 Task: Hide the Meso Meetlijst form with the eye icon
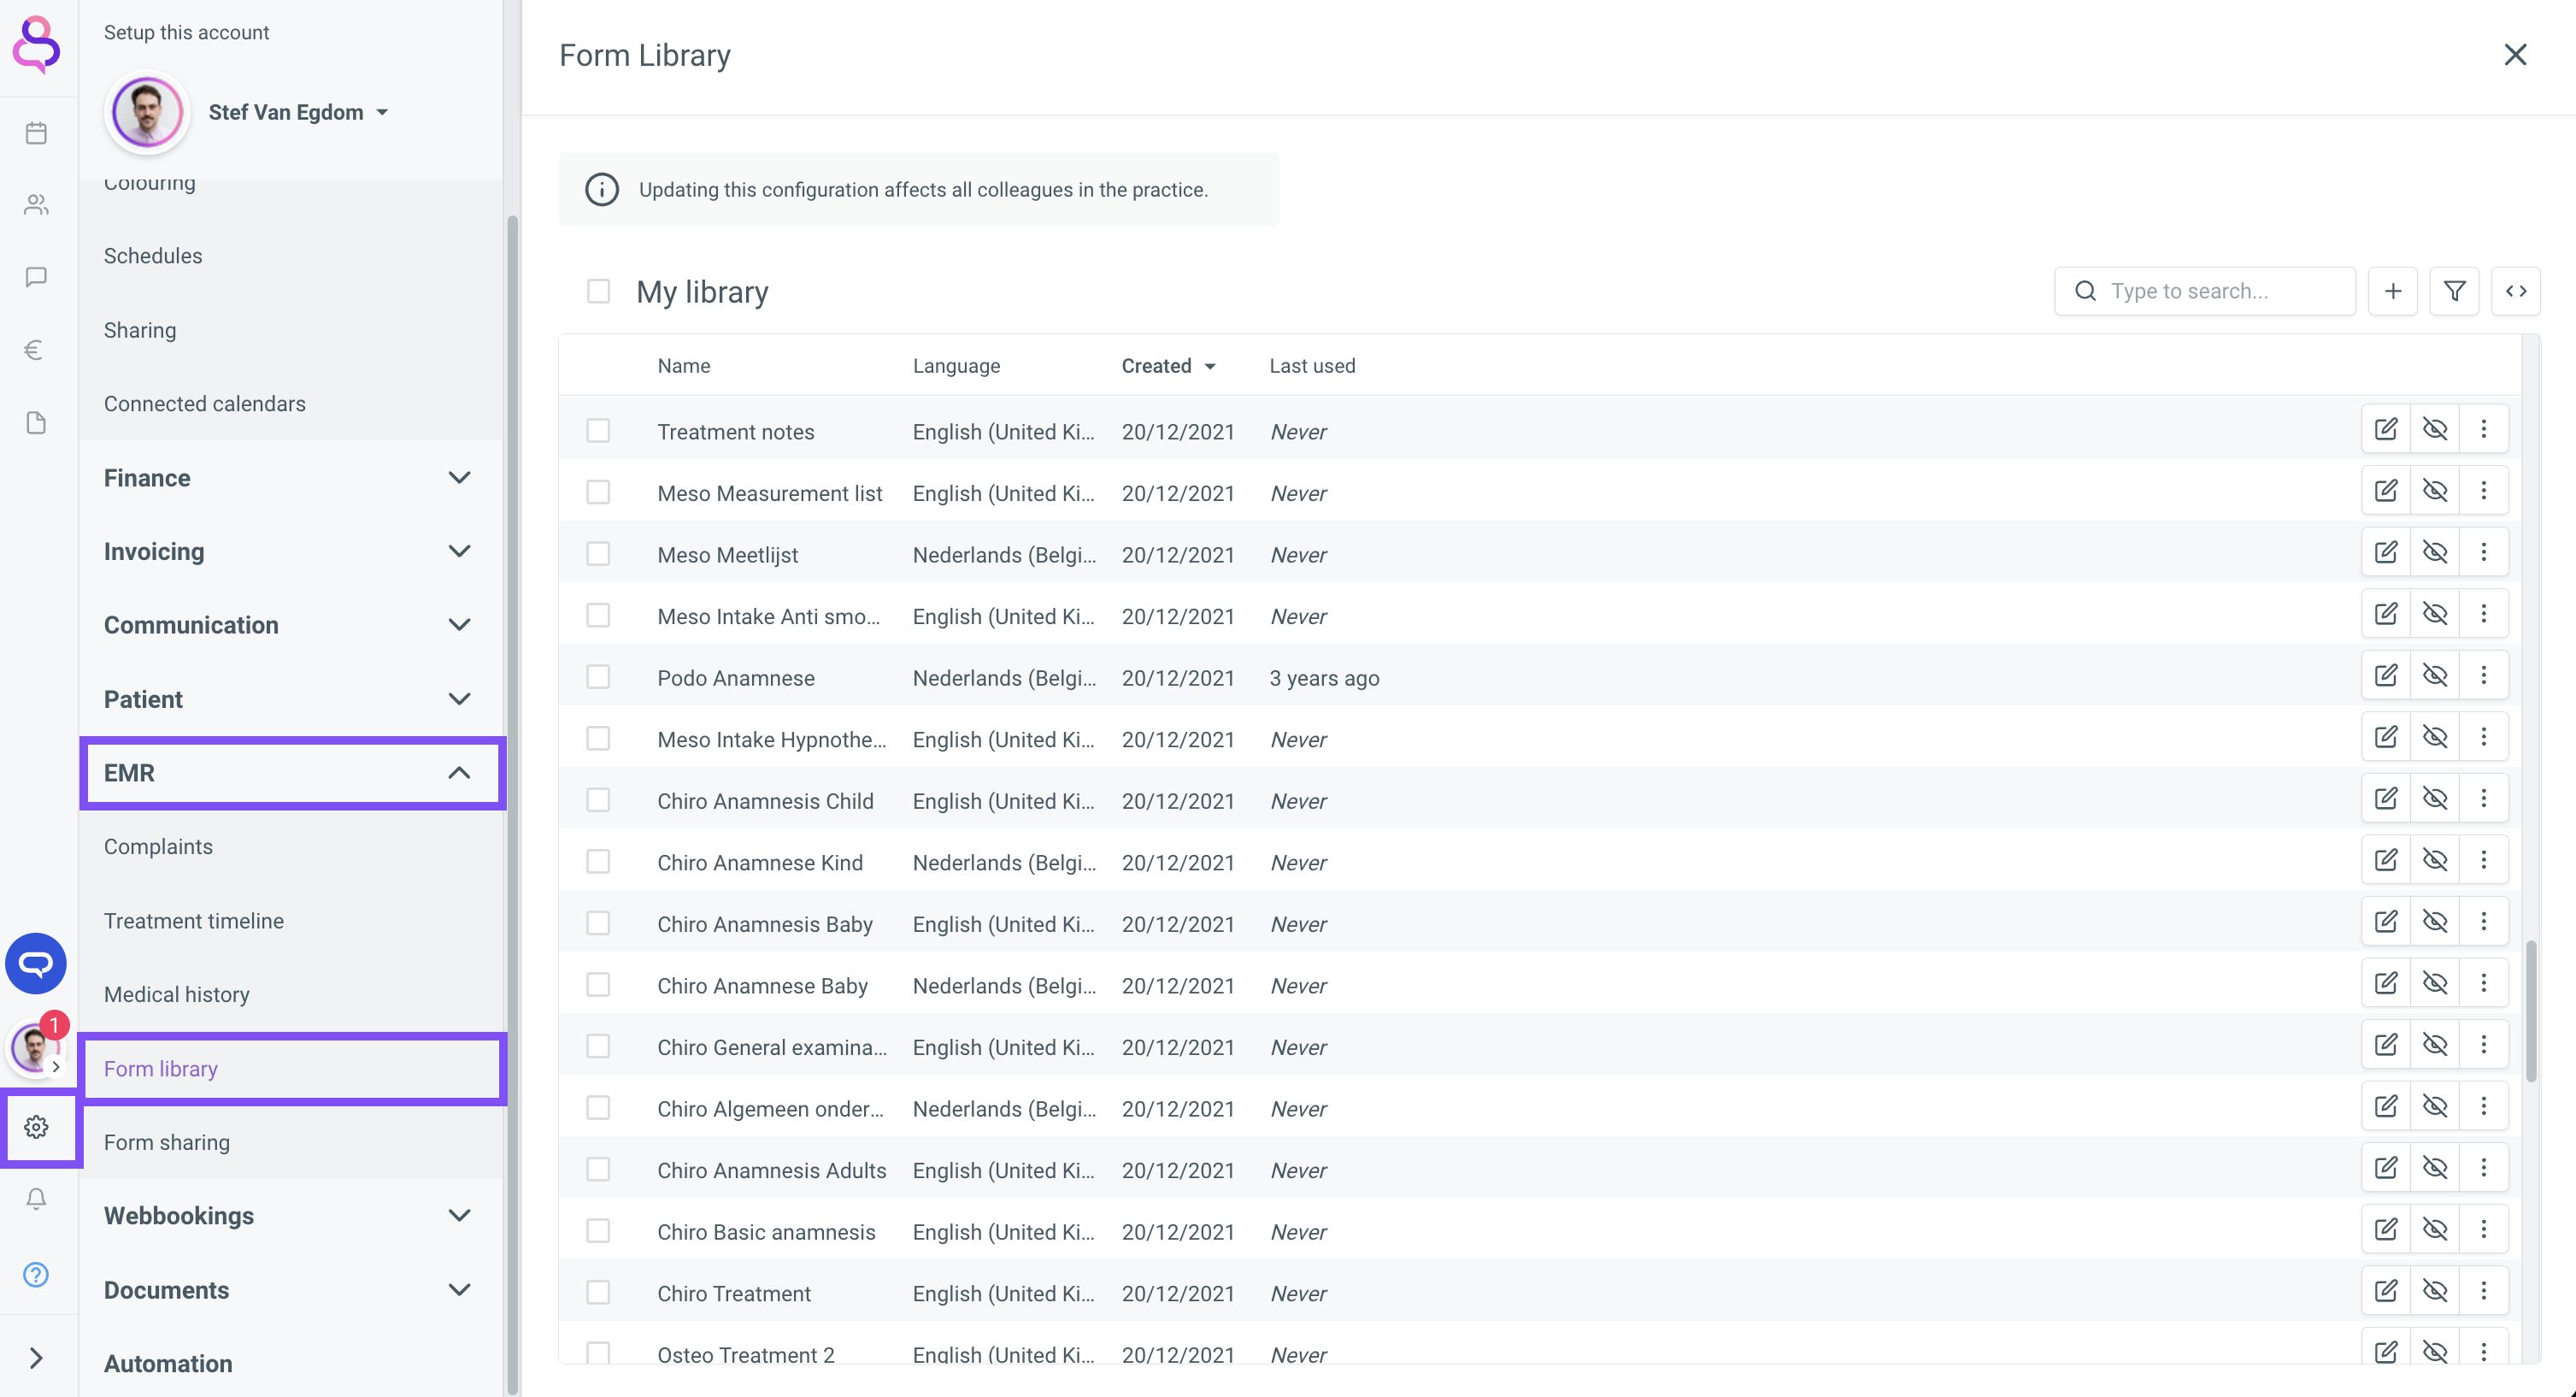pos(2435,553)
